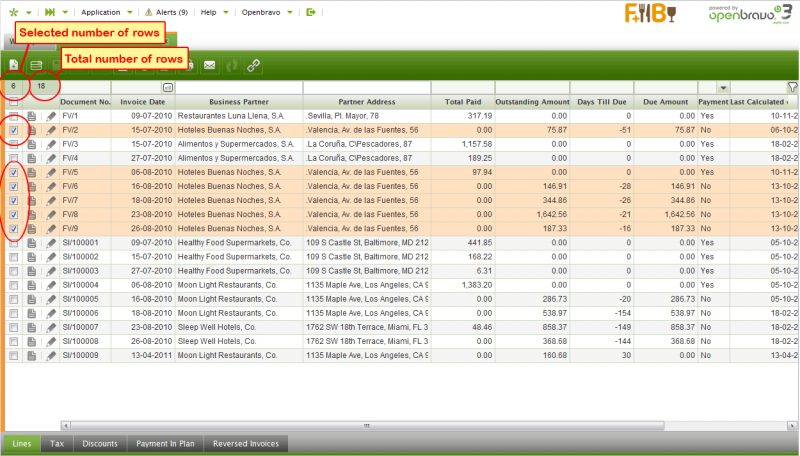Open the Discounts tab
Viewport: 800px width, 456px height.
(x=100, y=443)
